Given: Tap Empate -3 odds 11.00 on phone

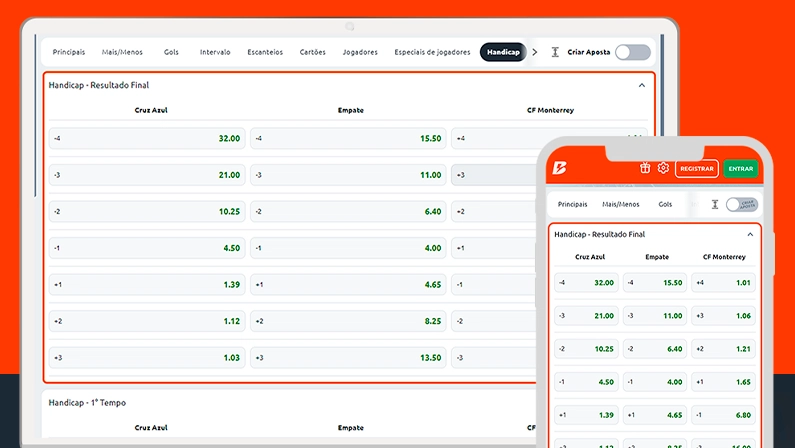Looking at the screenshot, I should [x=655, y=315].
